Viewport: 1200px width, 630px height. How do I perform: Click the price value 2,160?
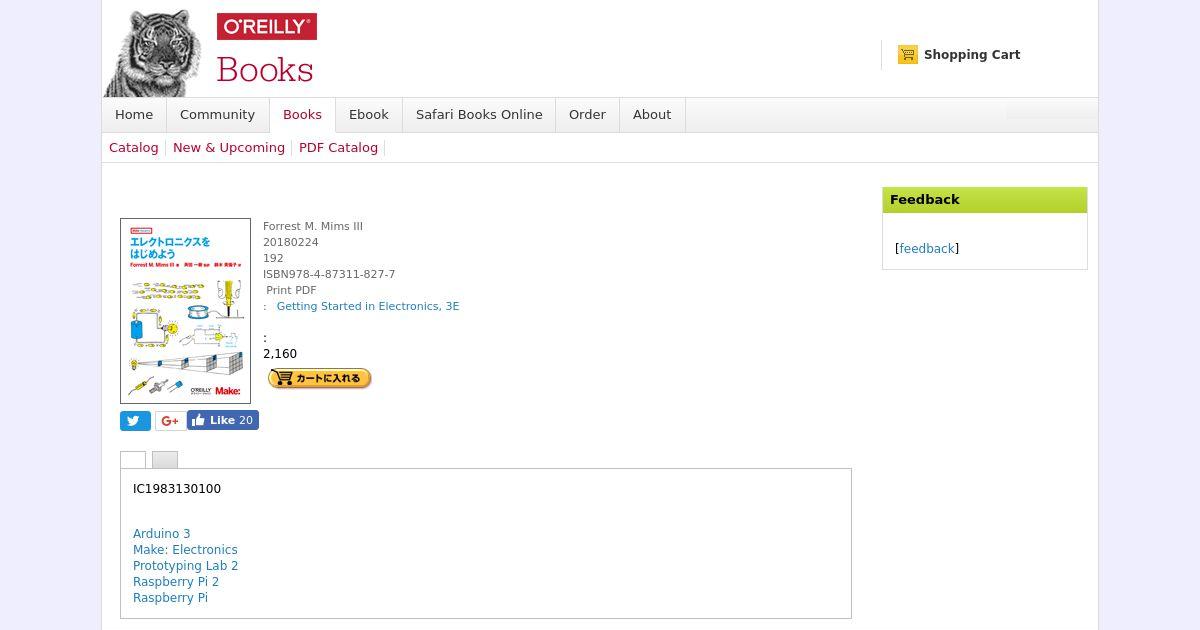pos(280,354)
